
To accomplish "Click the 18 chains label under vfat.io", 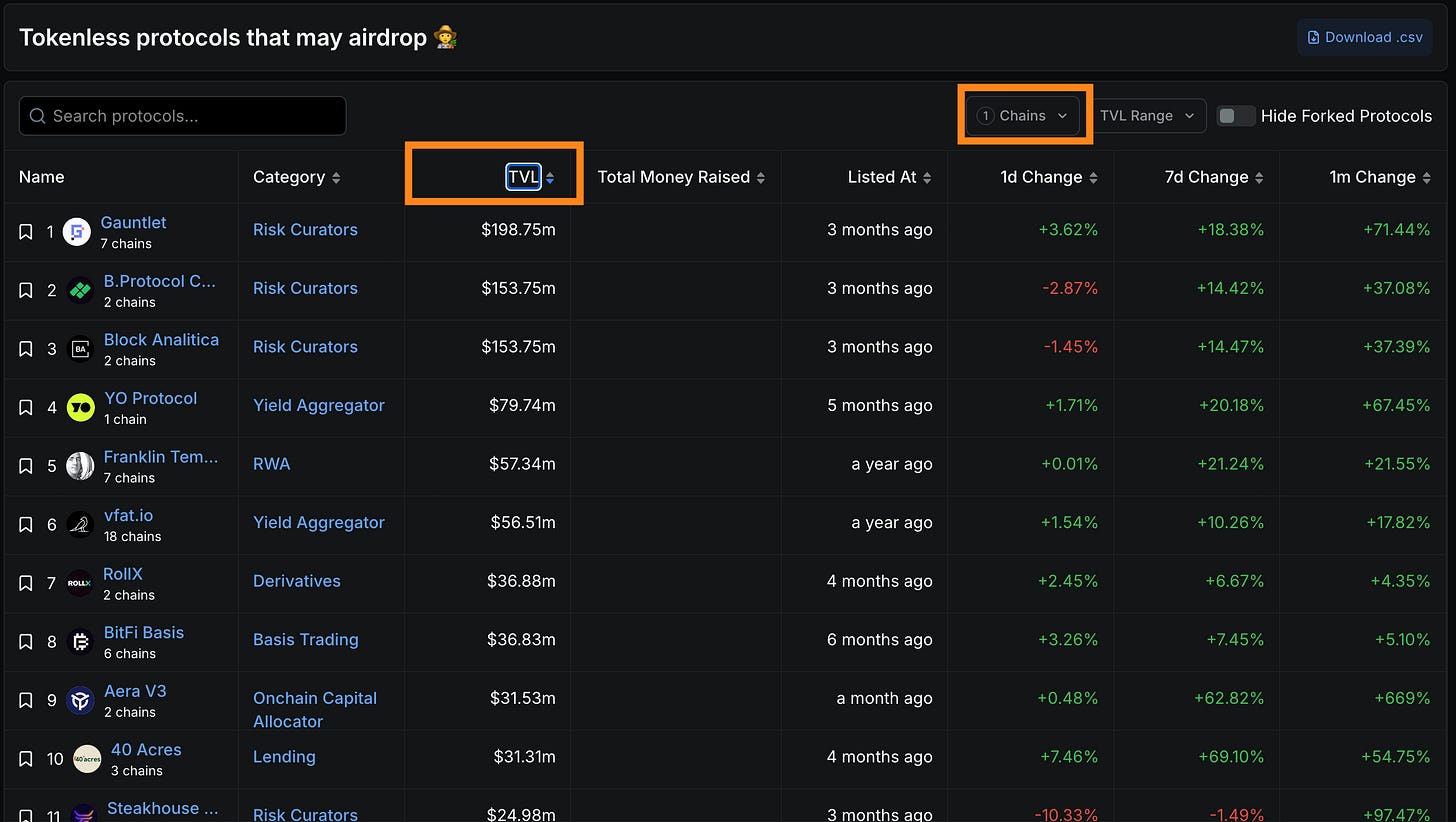I will tap(133, 537).
